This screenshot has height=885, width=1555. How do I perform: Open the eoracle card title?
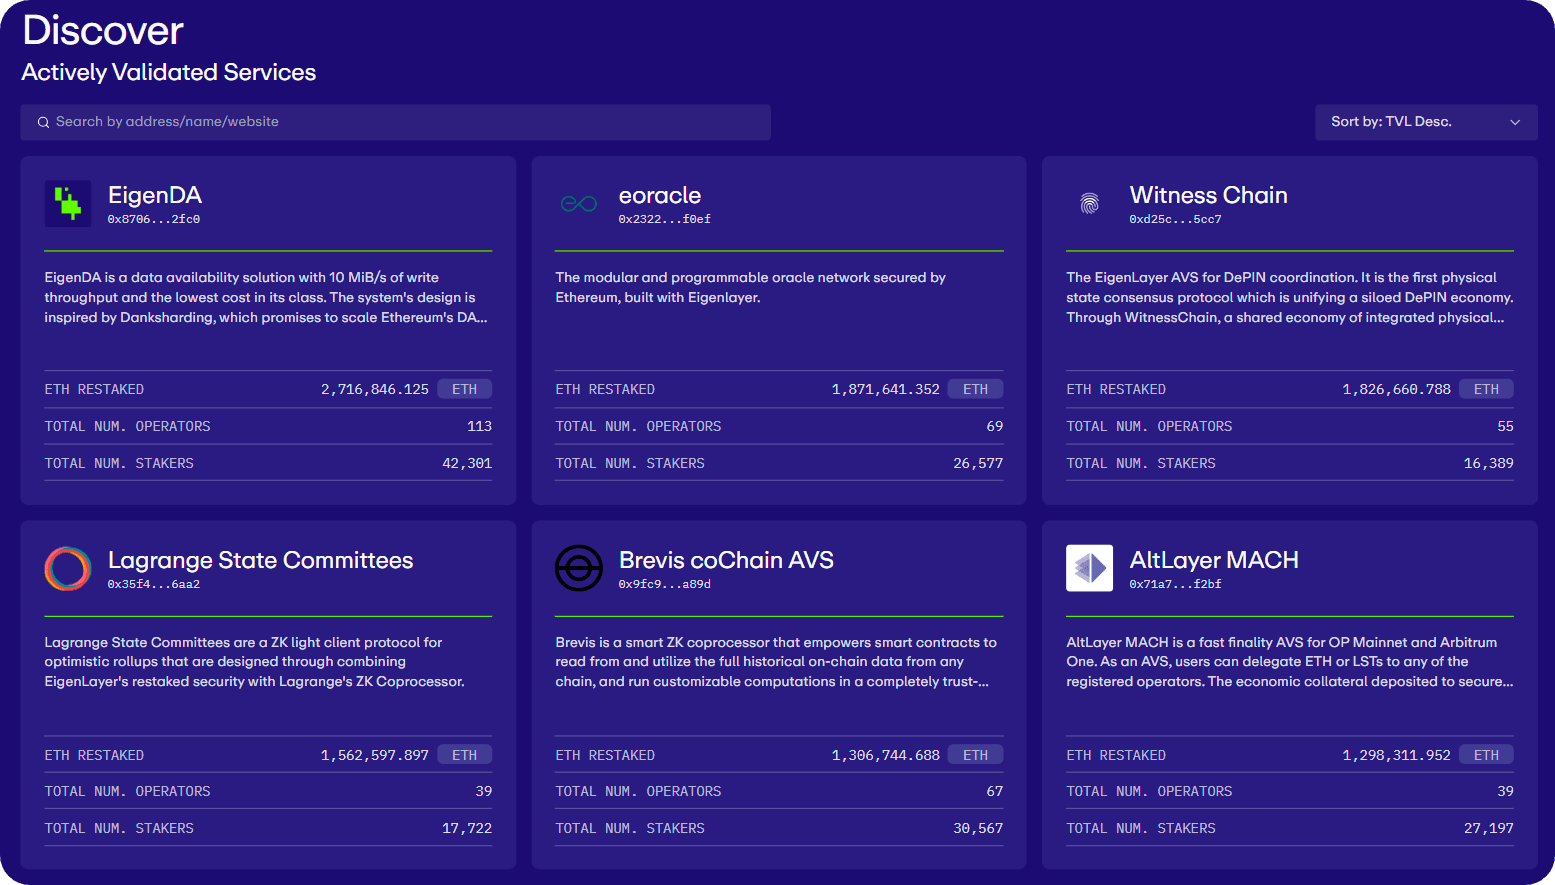point(660,195)
